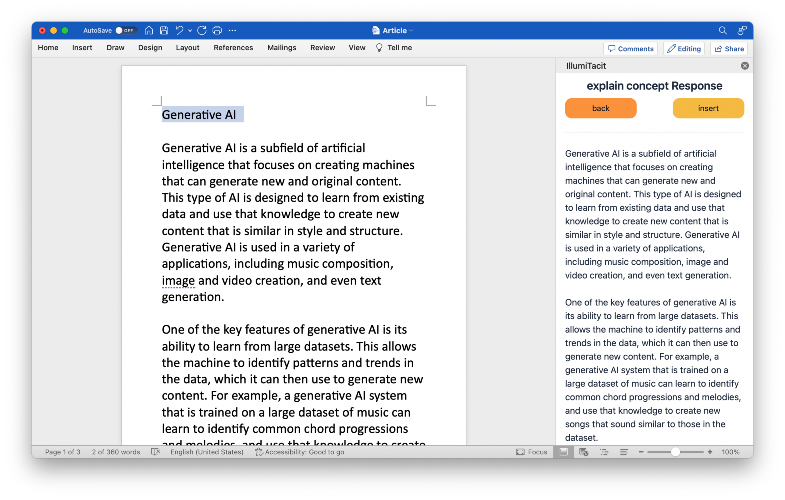The image size is (785, 500).
Task: Enable Focus mode in status bar
Action: [x=532, y=452]
